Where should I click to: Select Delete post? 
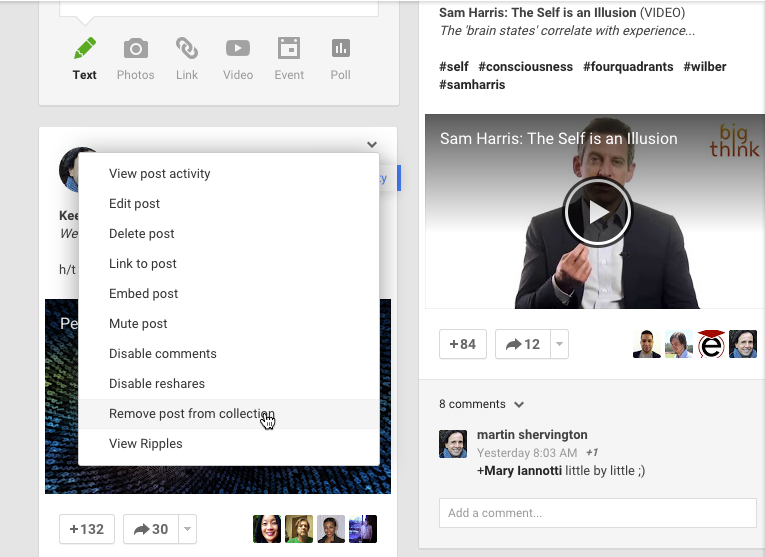tap(229, 234)
